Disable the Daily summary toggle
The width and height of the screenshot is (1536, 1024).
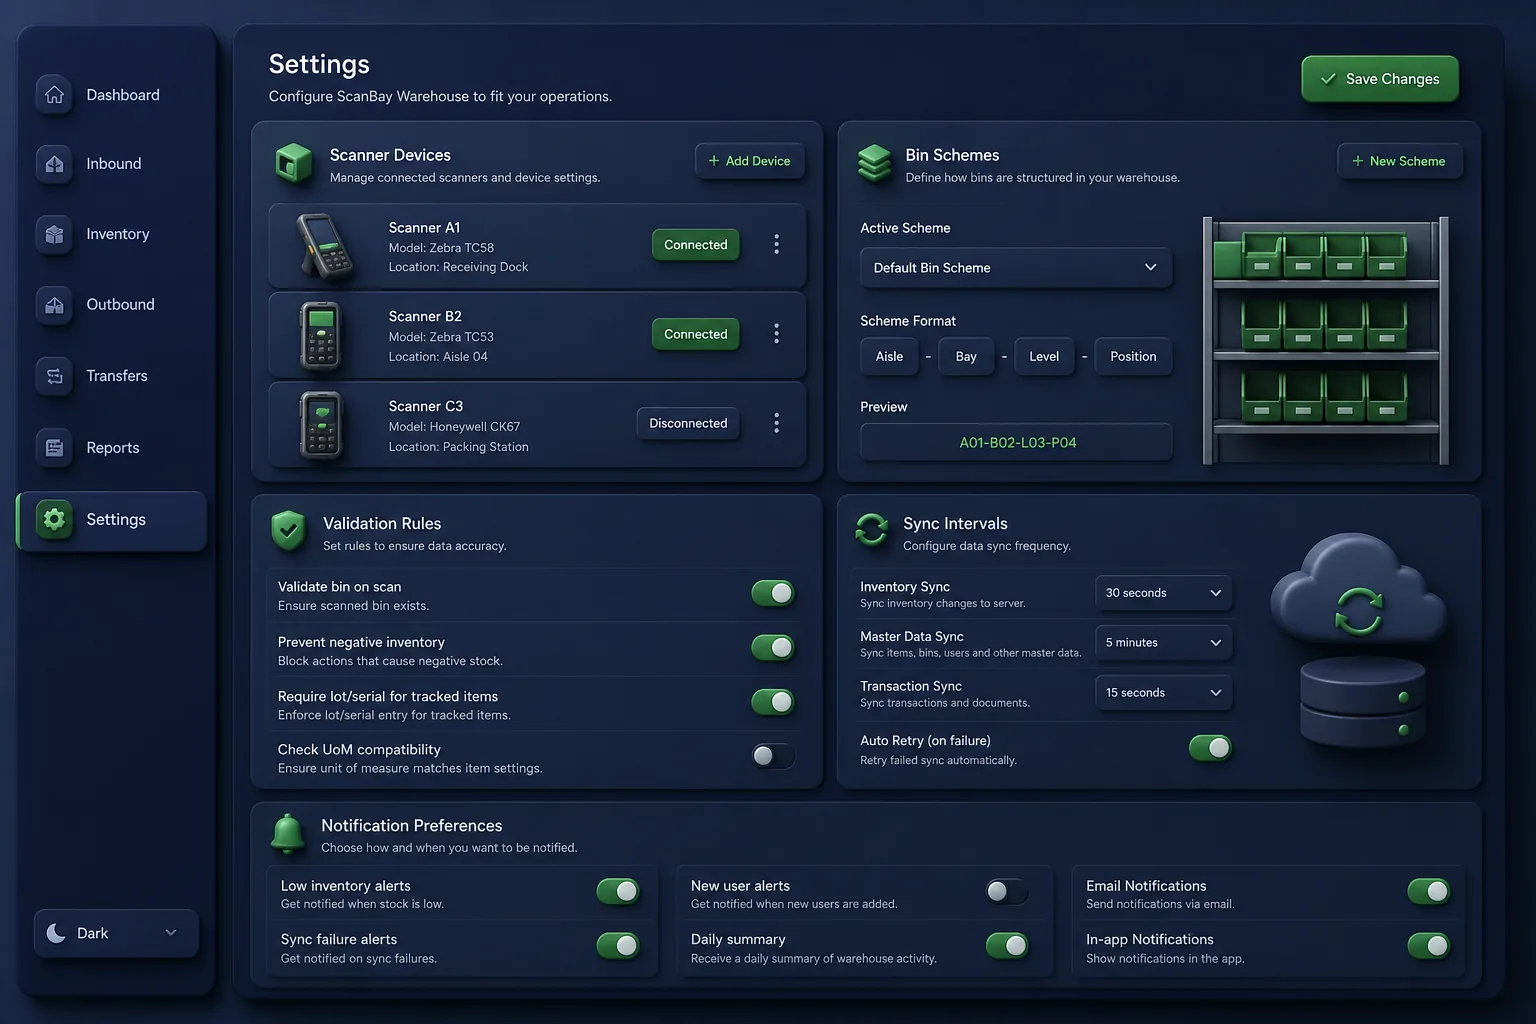point(1007,945)
